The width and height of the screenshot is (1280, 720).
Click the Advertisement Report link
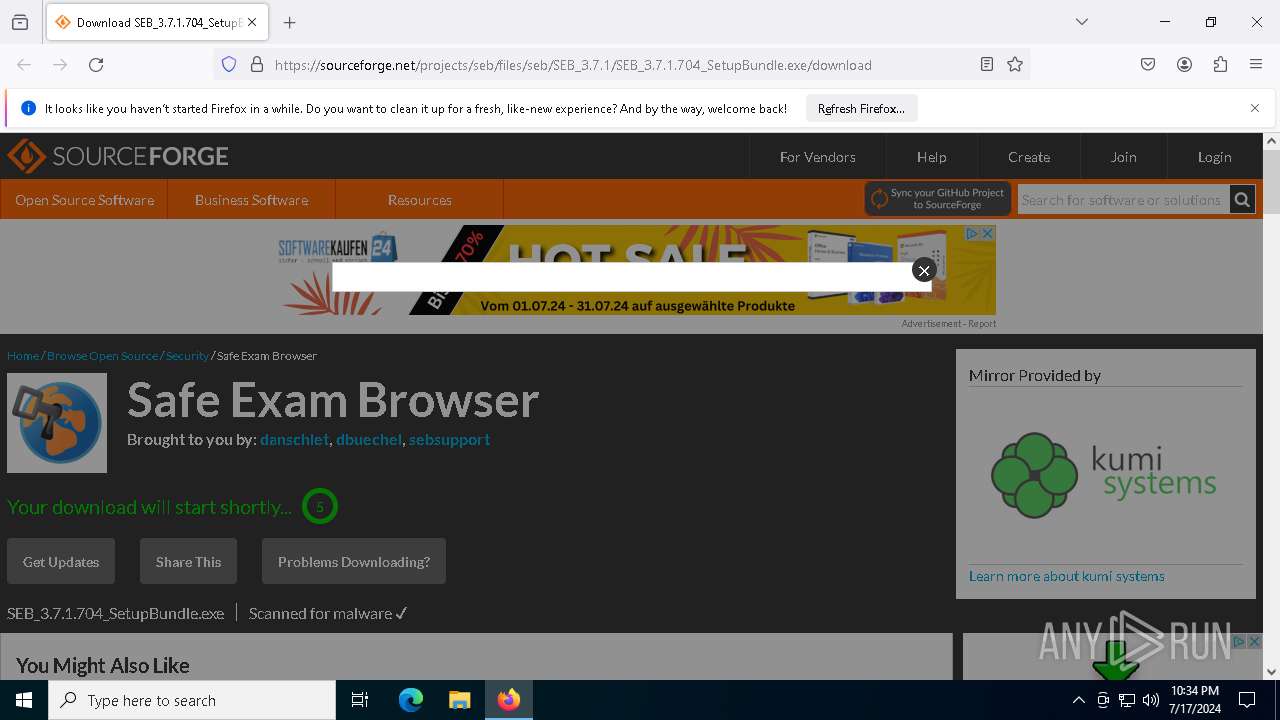pos(948,323)
